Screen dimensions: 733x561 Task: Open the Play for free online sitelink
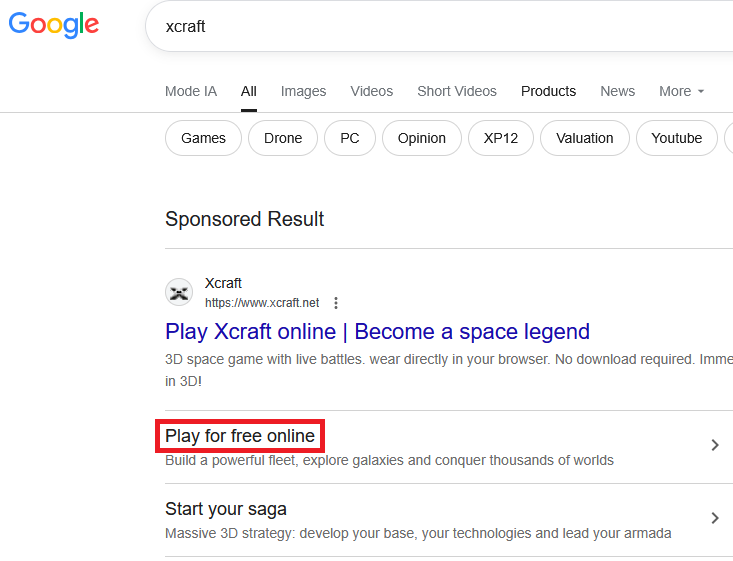pyautogui.click(x=240, y=436)
